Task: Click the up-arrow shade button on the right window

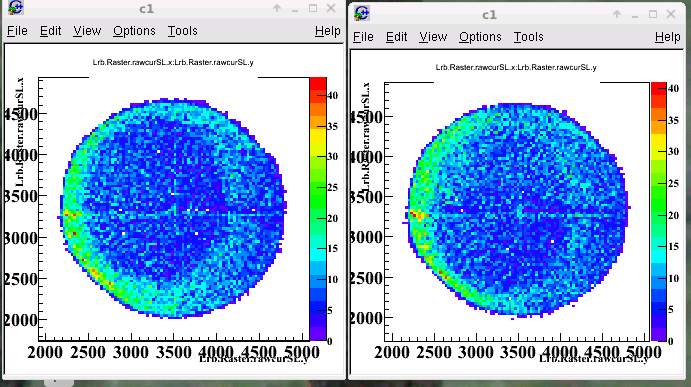Action: 617,14
